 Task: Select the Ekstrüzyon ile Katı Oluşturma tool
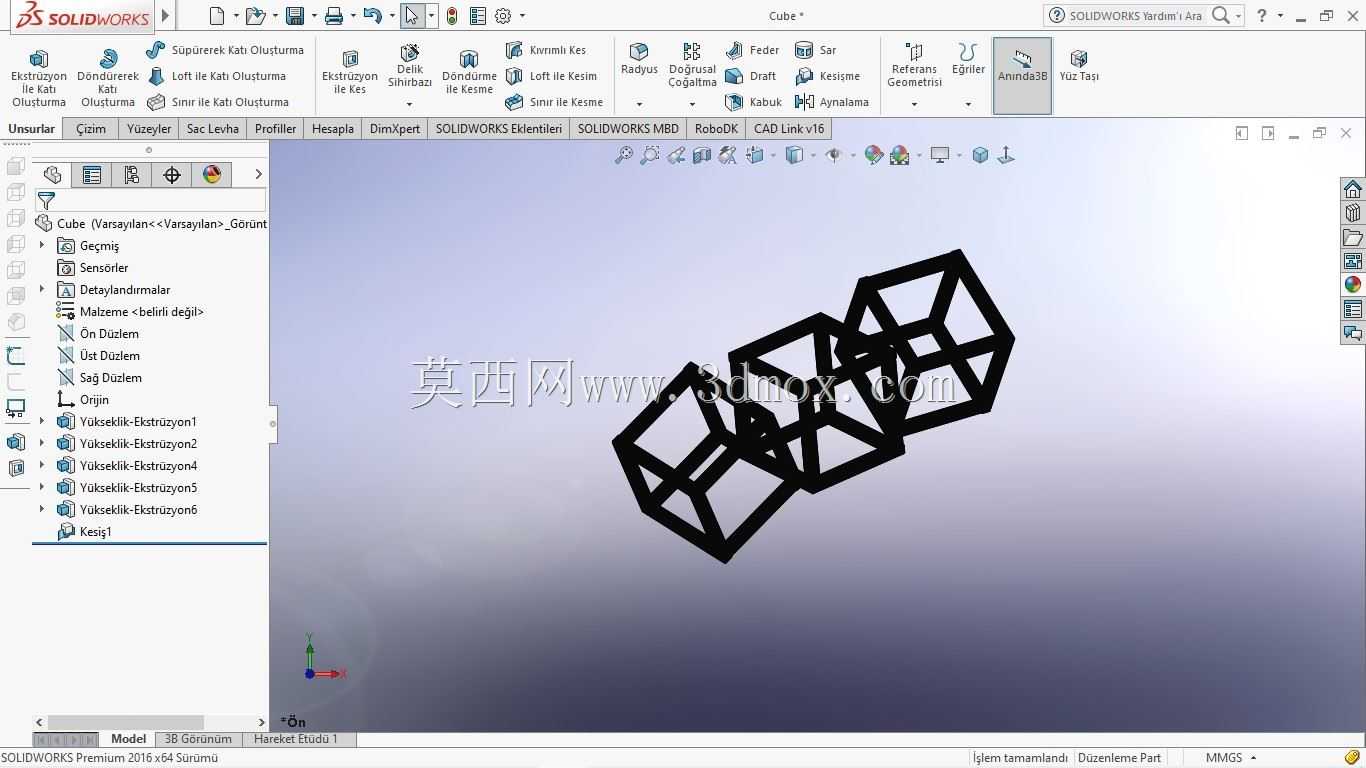pos(39,78)
